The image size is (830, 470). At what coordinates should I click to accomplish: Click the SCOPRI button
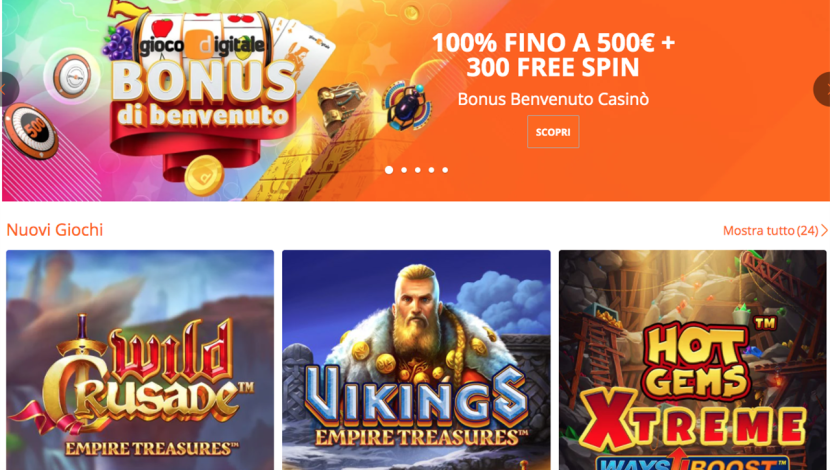click(x=553, y=132)
